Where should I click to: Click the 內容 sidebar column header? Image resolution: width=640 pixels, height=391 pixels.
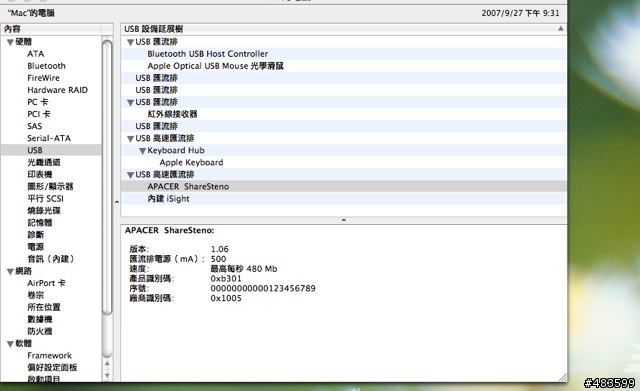pyautogui.click(x=51, y=29)
